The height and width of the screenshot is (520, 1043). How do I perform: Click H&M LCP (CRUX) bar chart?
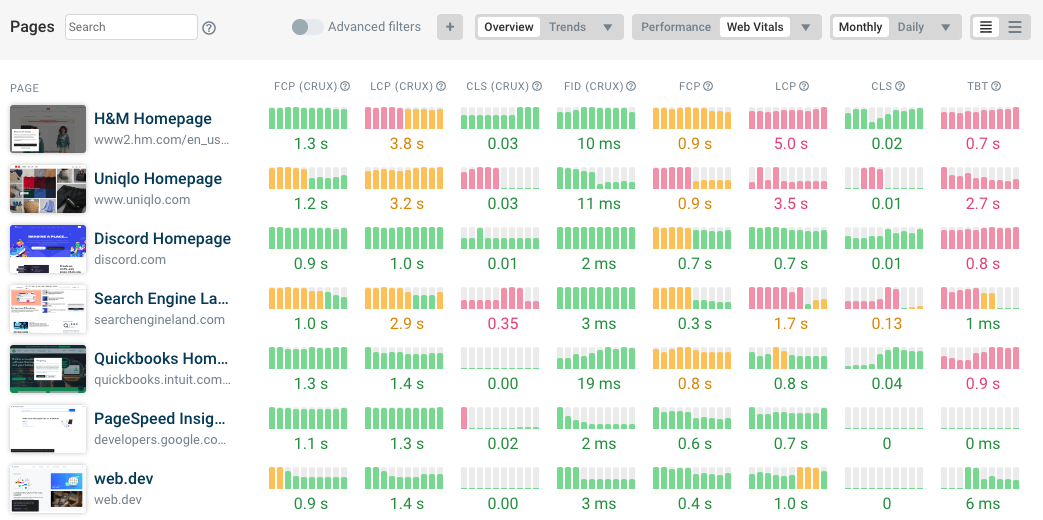404,118
